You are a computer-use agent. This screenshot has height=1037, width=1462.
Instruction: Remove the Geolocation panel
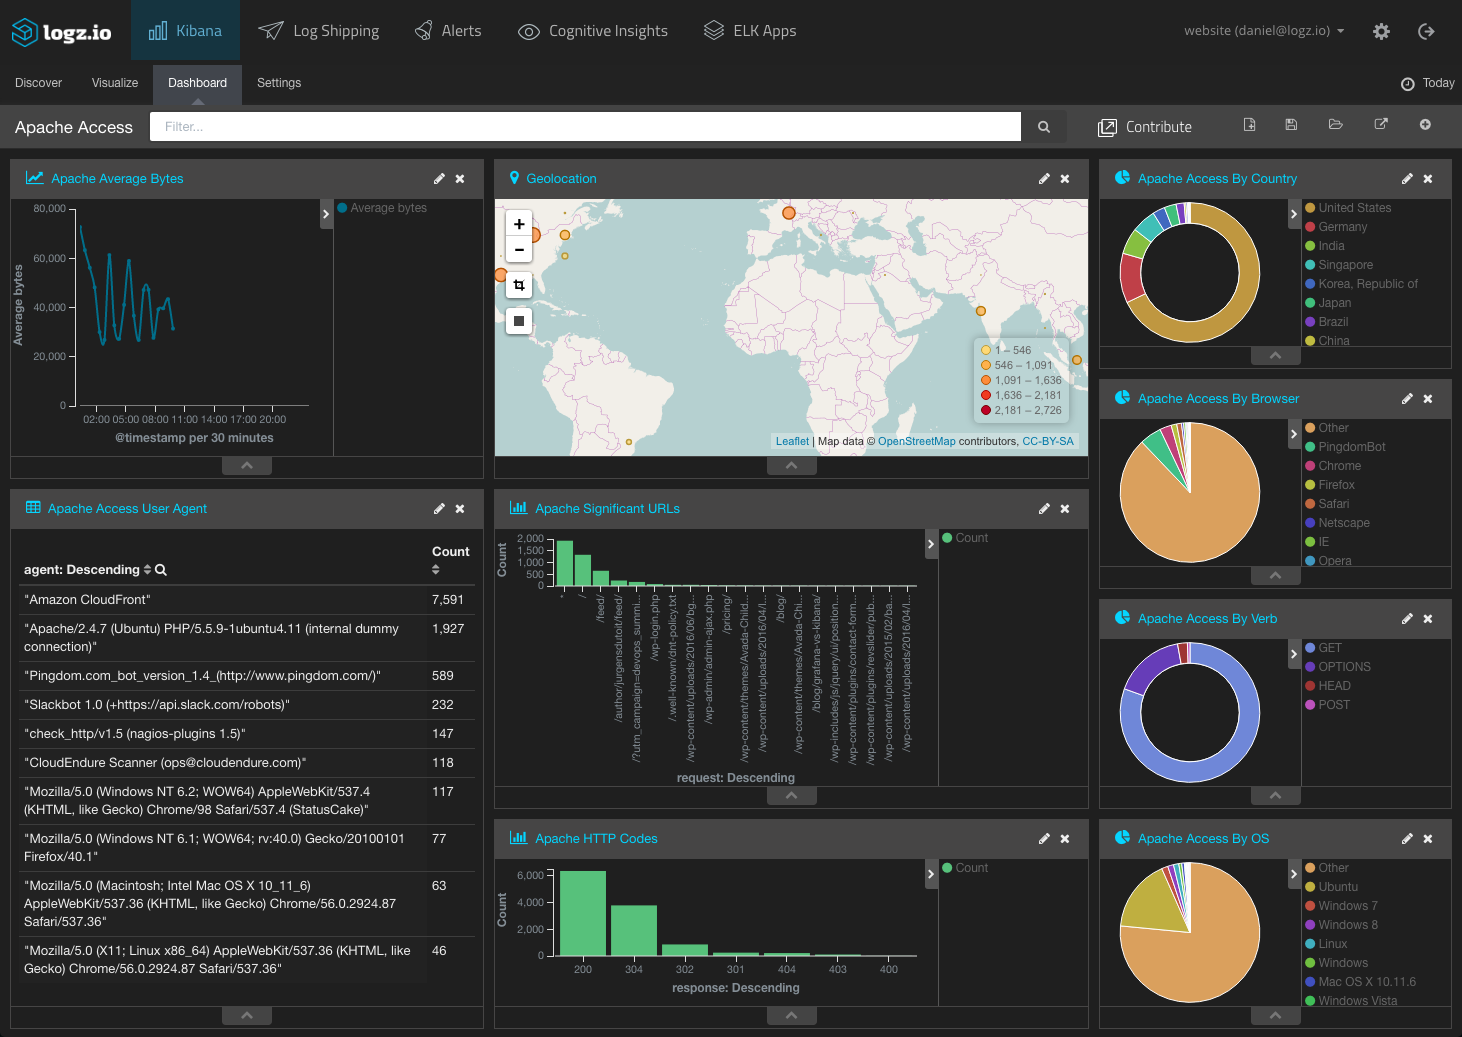(x=1065, y=179)
